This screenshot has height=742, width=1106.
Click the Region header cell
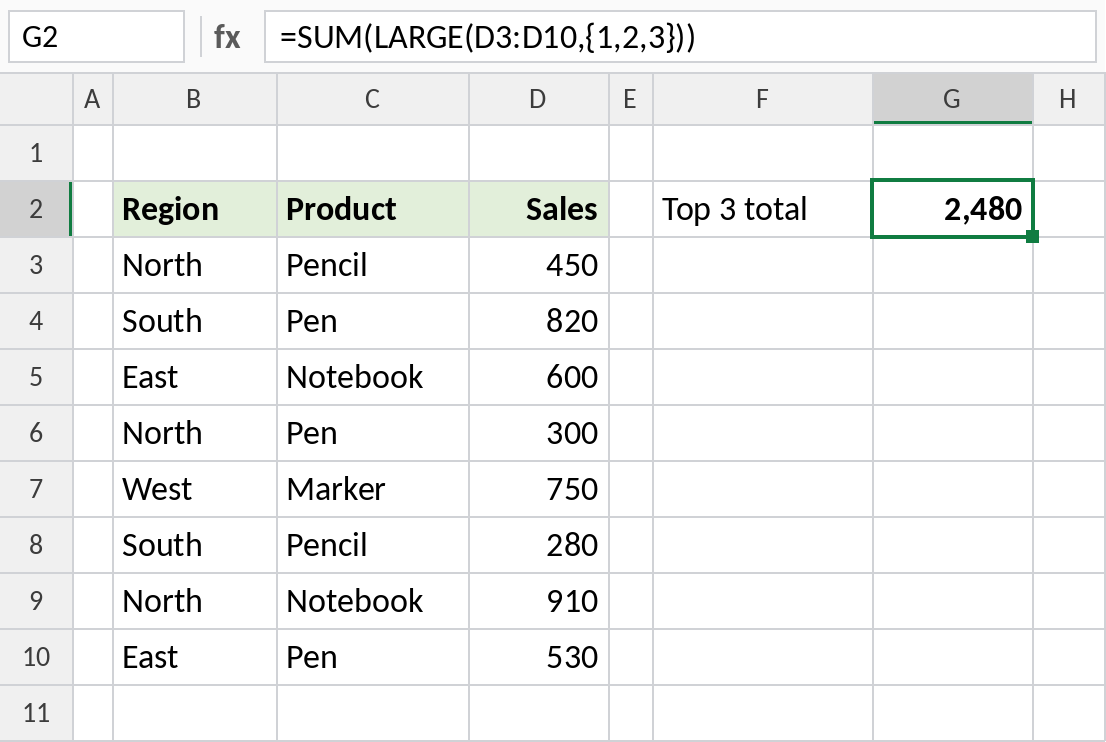pos(195,209)
